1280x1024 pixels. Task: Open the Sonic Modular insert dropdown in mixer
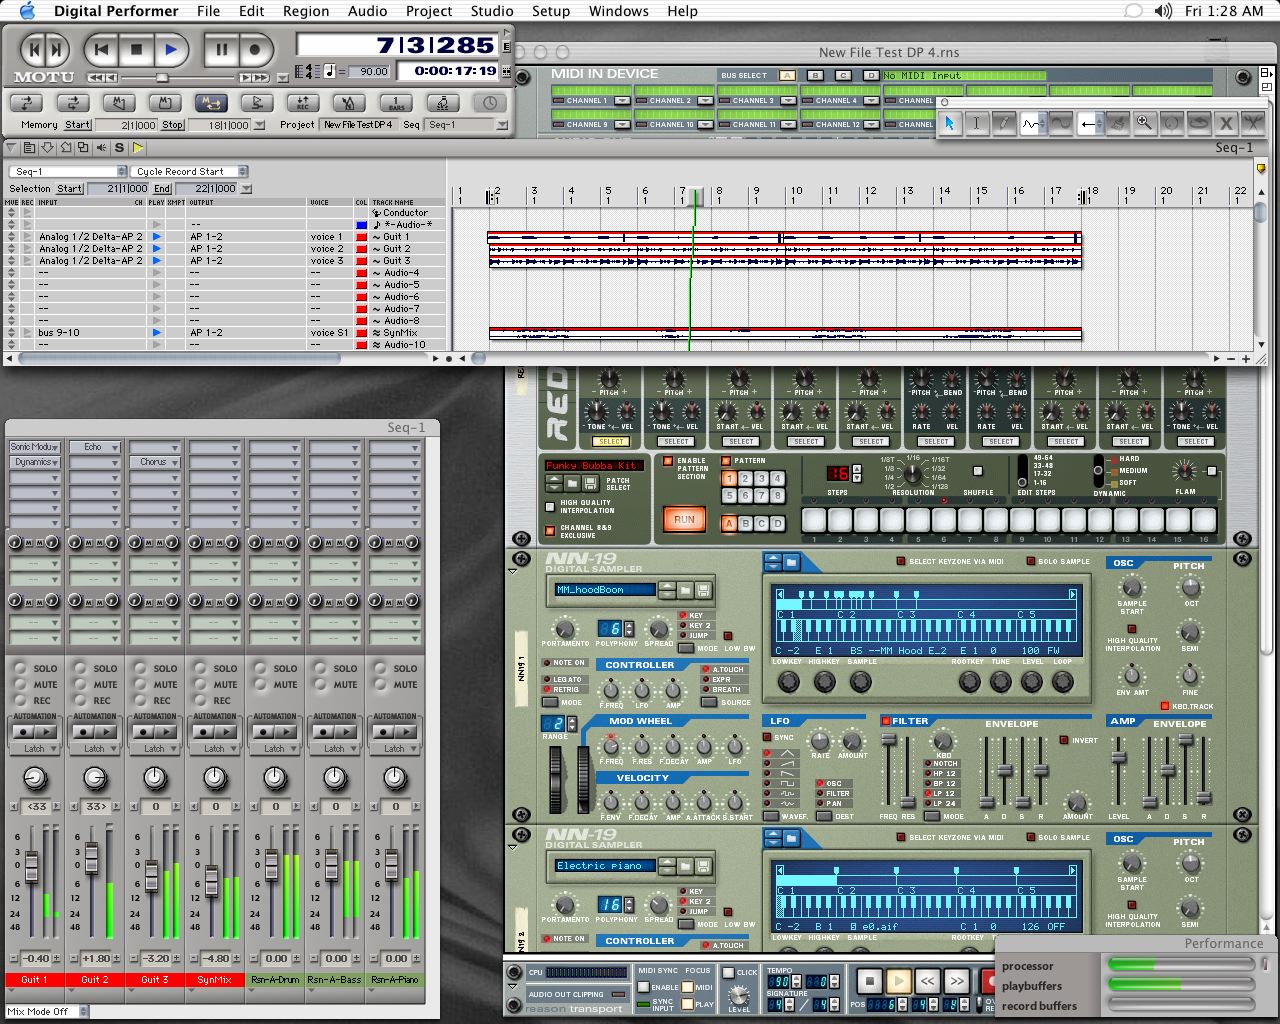coord(35,447)
